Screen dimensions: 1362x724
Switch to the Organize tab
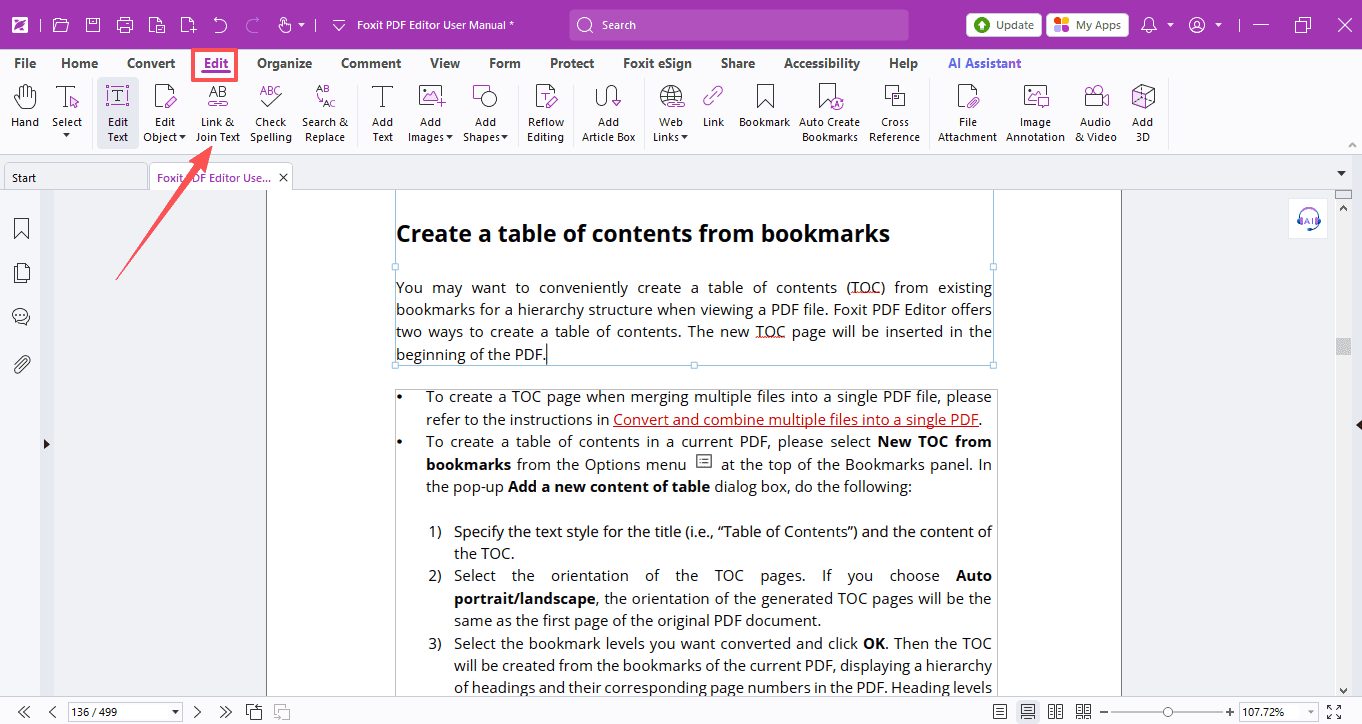[285, 63]
